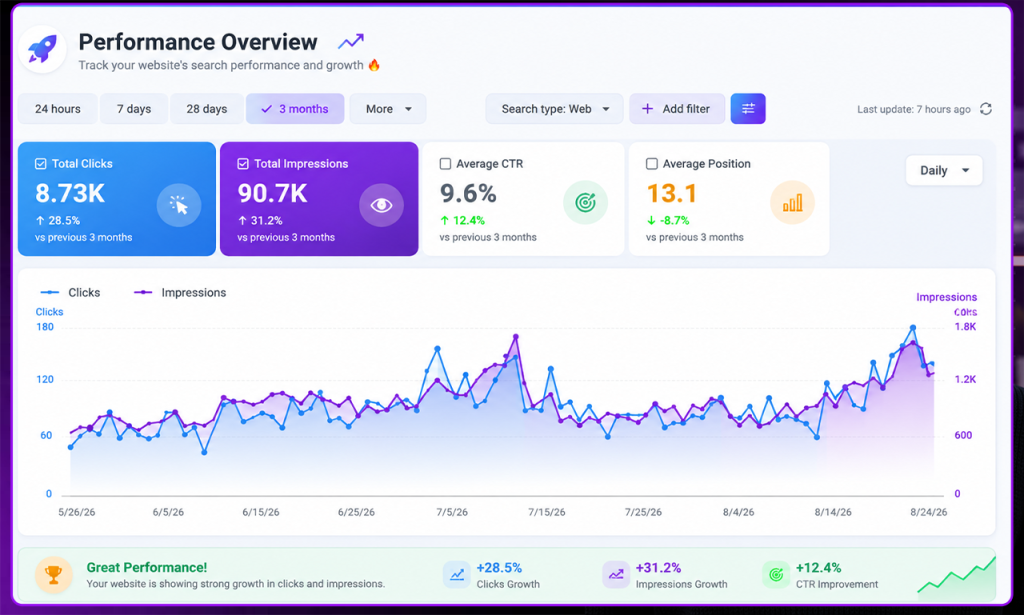Click the Clicks Growth chart icon
Image resolution: width=1024 pixels, height=615 pixels.
[456, 575]
